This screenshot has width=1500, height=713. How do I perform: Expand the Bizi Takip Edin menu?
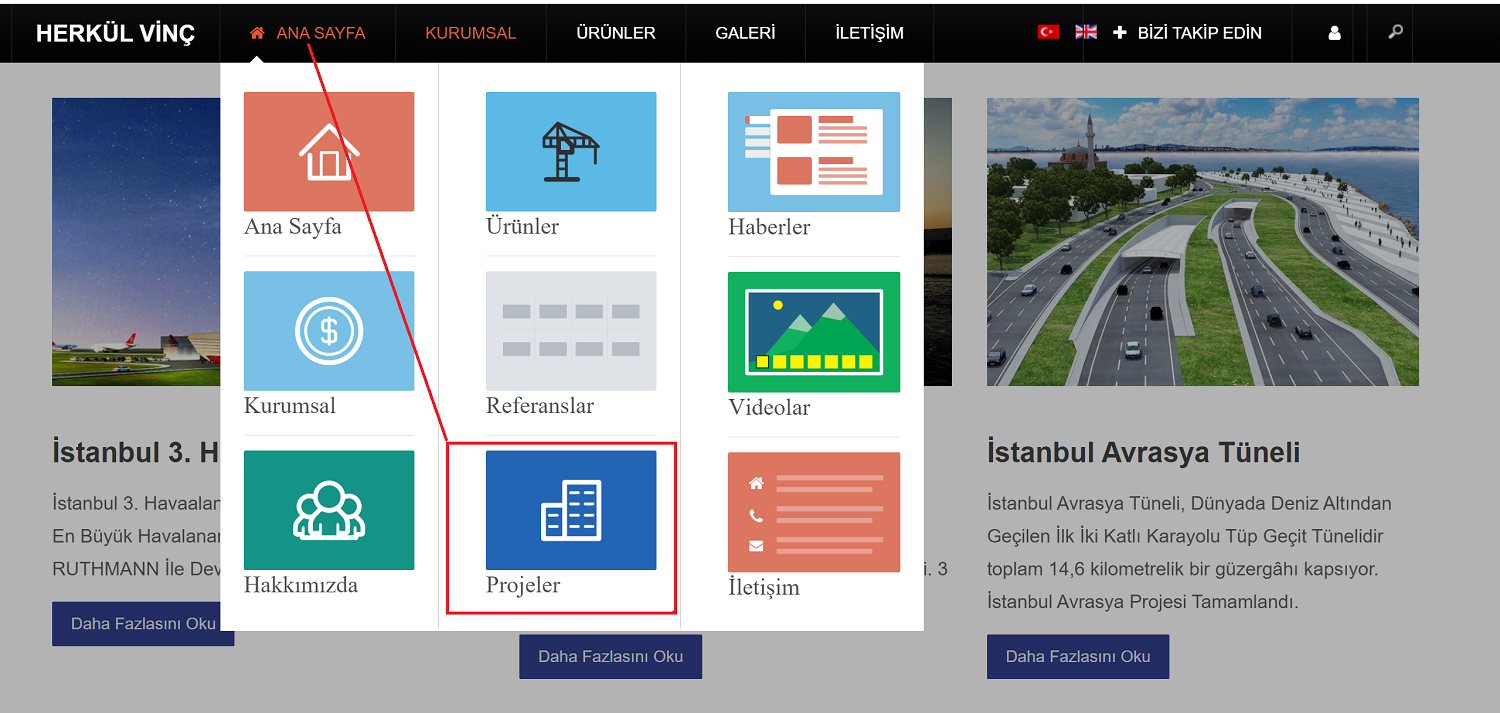tap(1188, 33)
